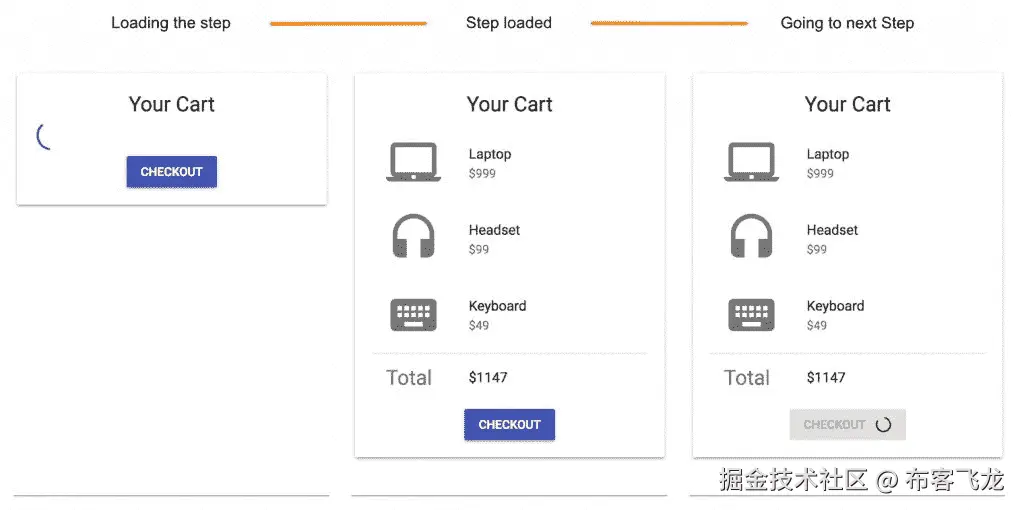1021x510 pixels.
Task: Select the headset icon in the rightmost cart
Action: tap(751, 238)
